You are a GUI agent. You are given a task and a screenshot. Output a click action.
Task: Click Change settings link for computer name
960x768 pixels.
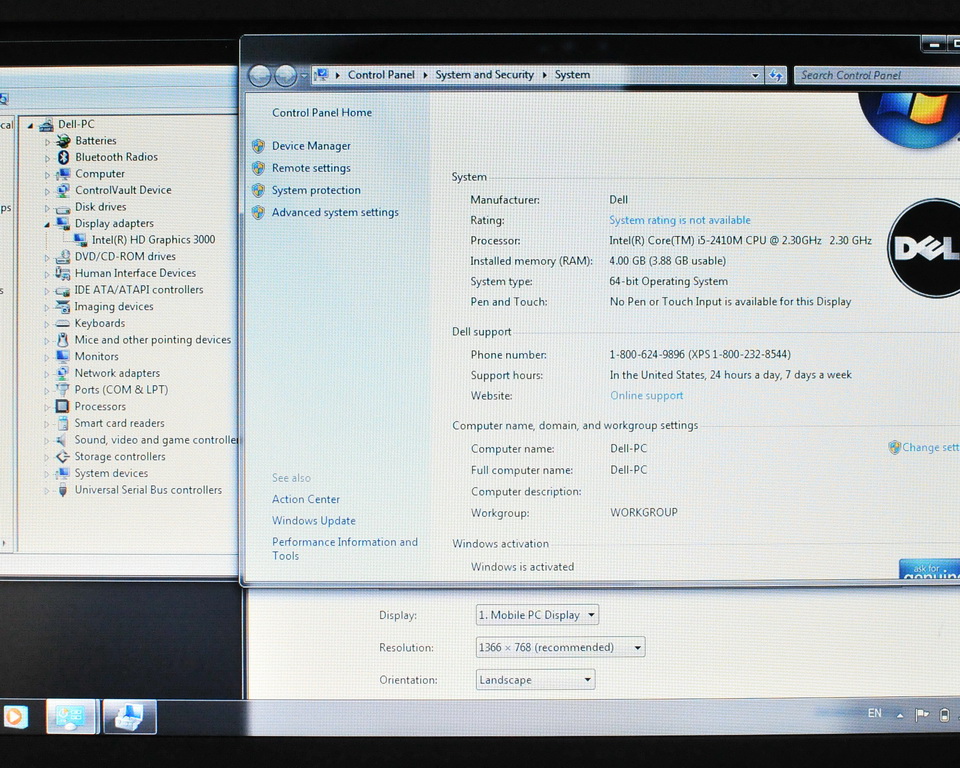pyautogui.click(x=930, y=448)
